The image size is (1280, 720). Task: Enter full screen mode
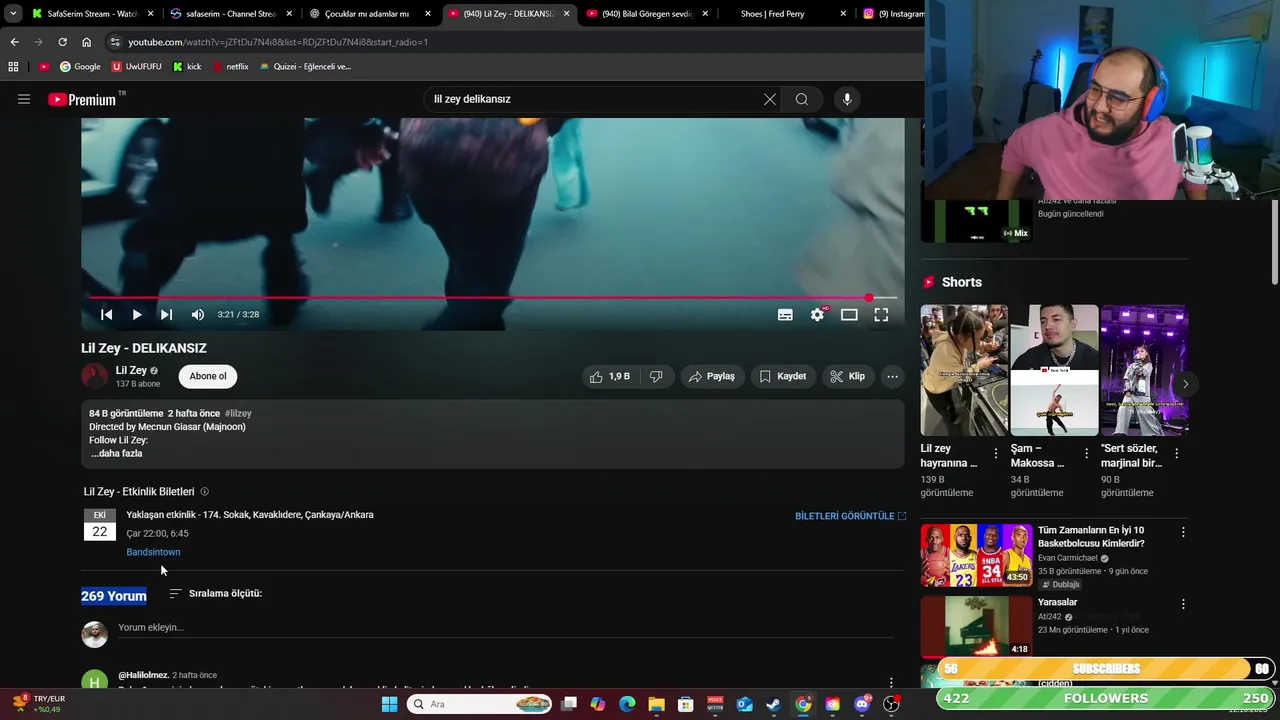[881, 314]
